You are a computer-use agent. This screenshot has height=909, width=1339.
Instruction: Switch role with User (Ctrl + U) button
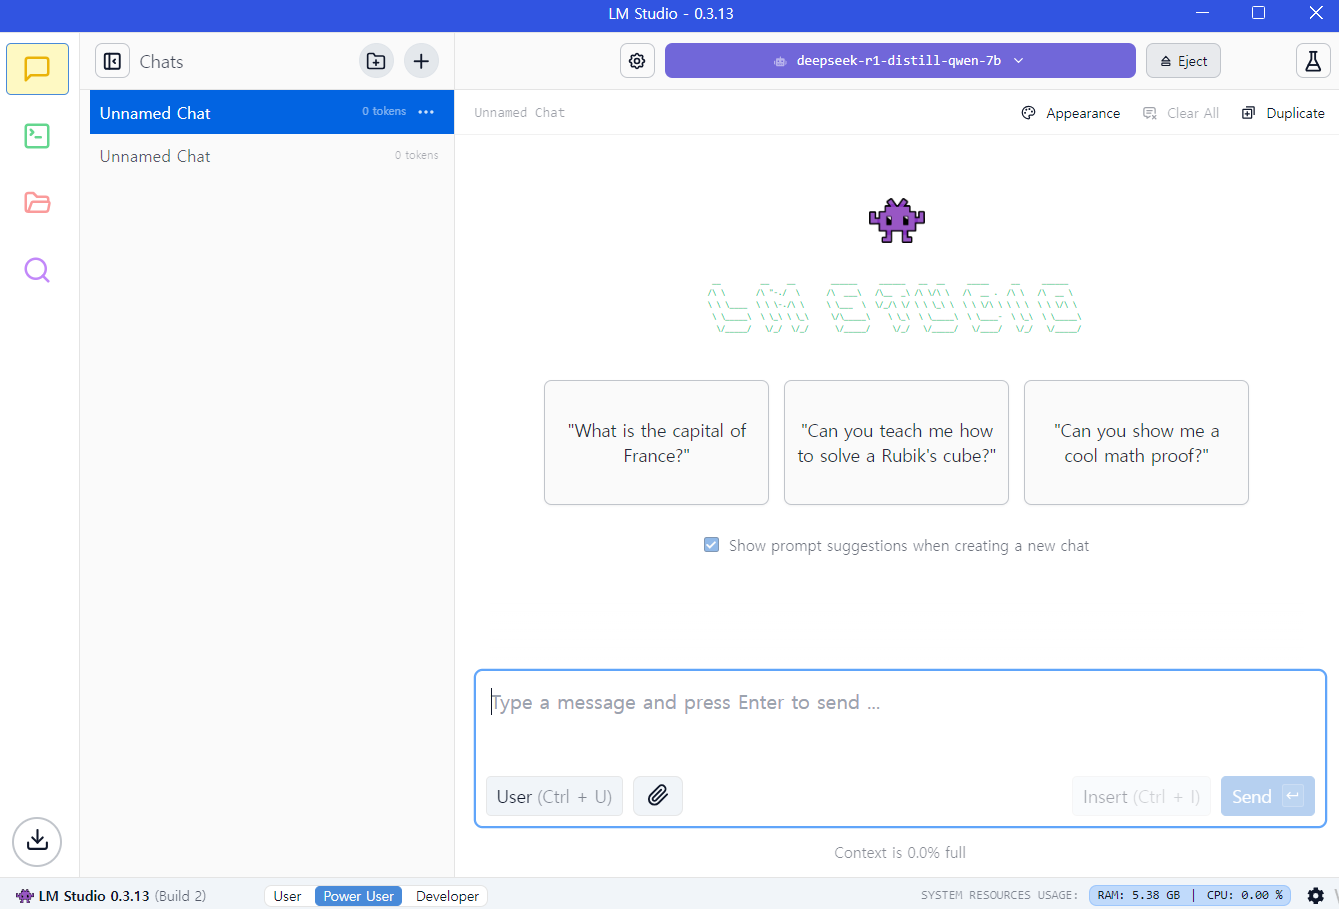click(554, 796)
